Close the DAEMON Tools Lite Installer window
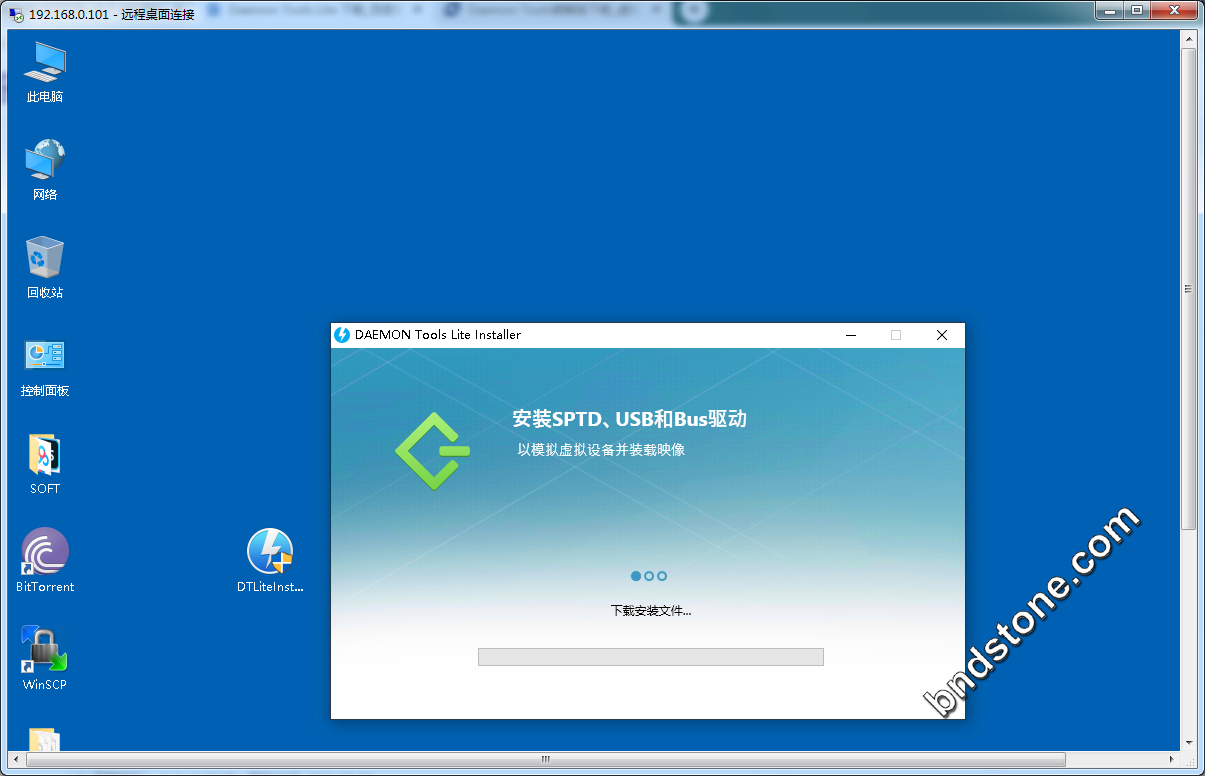The image size is (1205, 776). point(941,335)
